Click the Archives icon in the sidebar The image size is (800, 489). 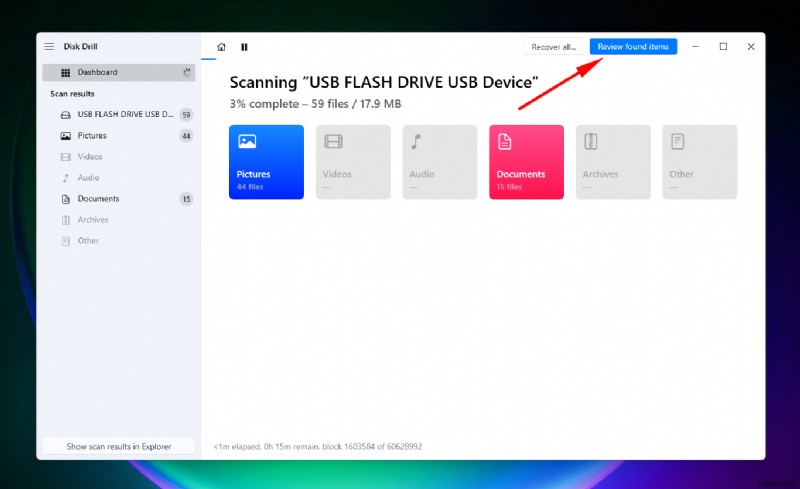pos(66,220)
